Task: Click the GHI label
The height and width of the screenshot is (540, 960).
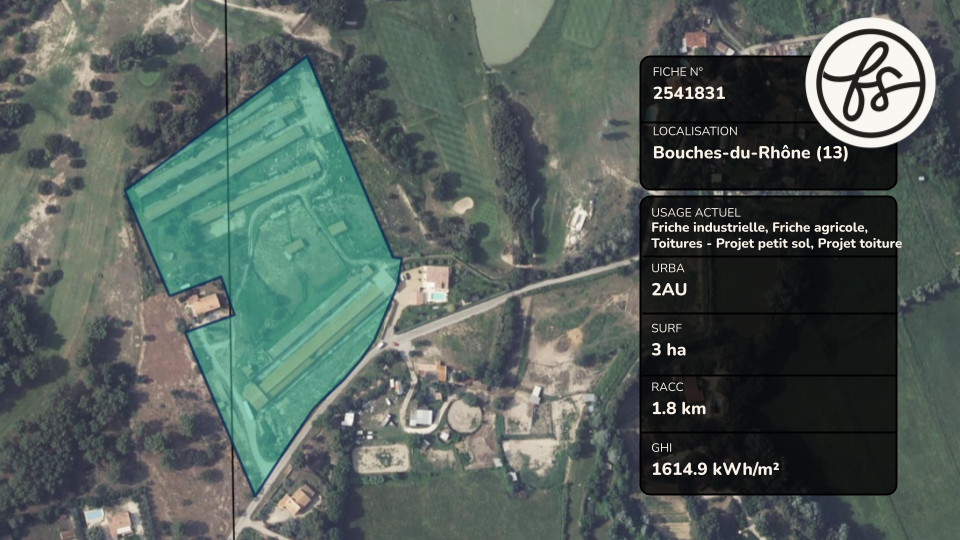Action: click(661, 448)
